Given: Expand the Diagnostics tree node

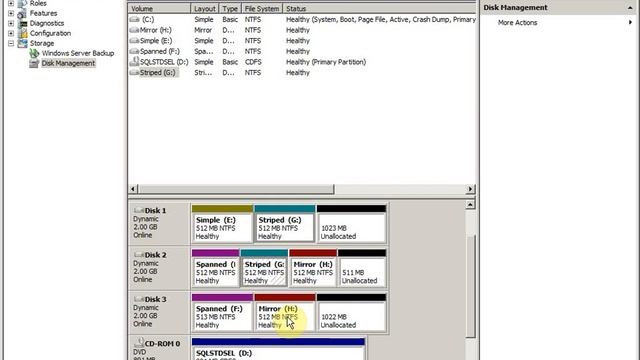Looking at the screenshot, I should [11, 23].
